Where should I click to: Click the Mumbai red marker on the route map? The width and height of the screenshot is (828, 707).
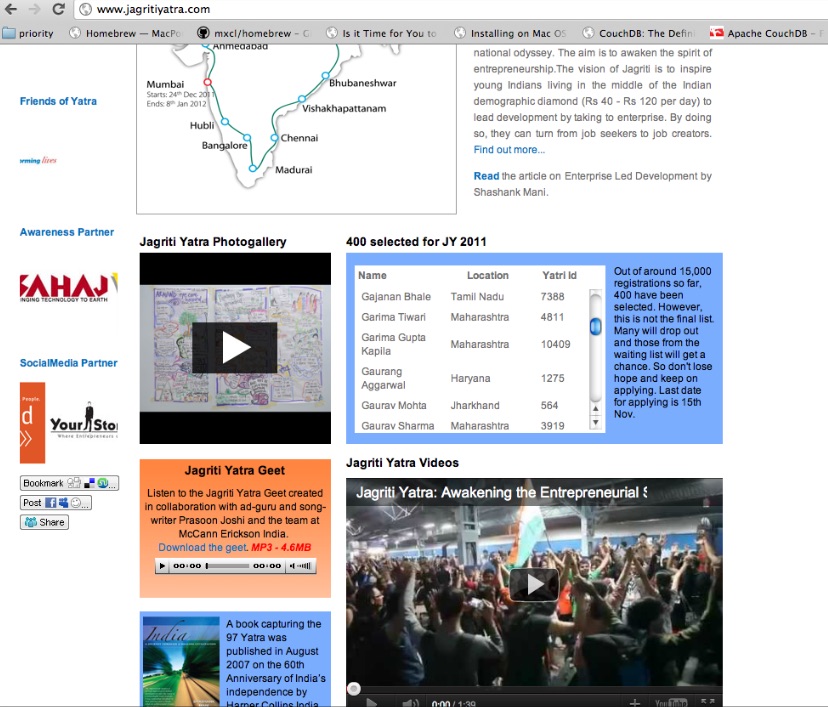pyautogui.click(x=208, y=82)
